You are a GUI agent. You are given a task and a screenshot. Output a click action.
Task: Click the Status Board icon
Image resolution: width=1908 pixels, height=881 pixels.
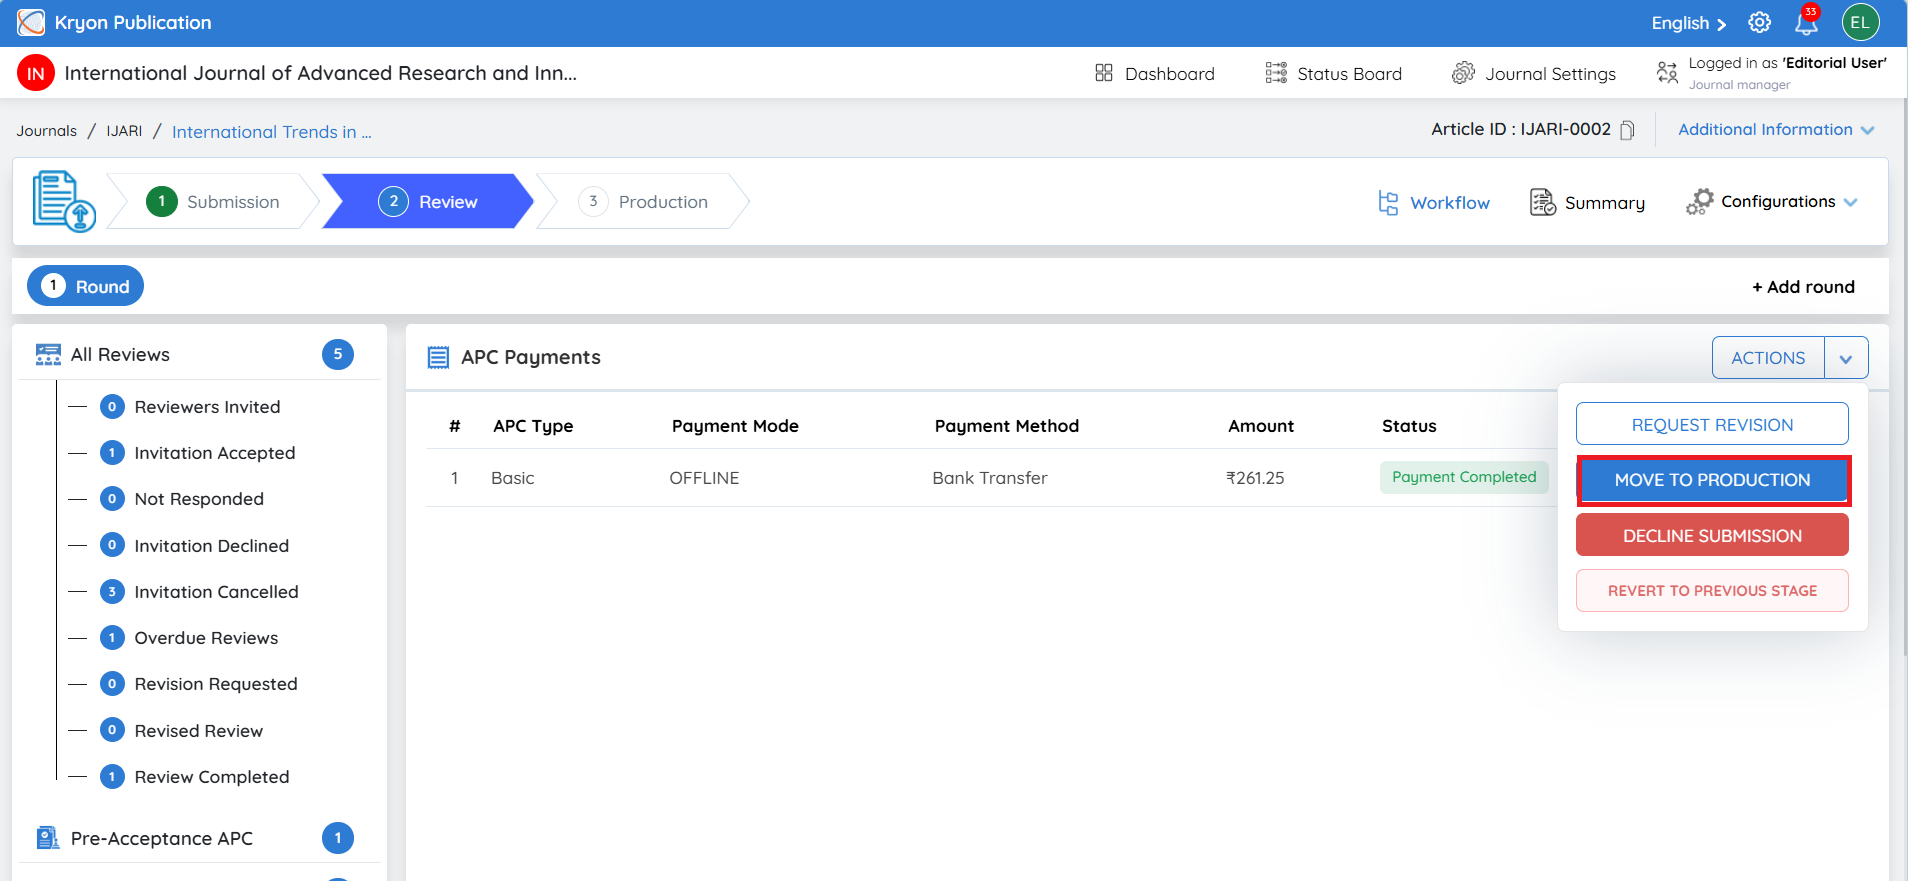1276,73
